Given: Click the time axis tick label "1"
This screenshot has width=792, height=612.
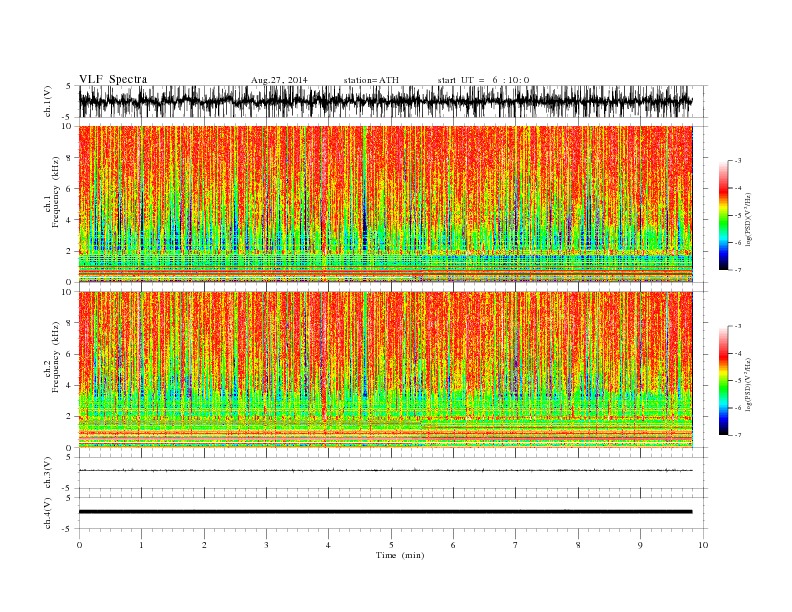Looking at the screenshot, I should pos(141,545).
